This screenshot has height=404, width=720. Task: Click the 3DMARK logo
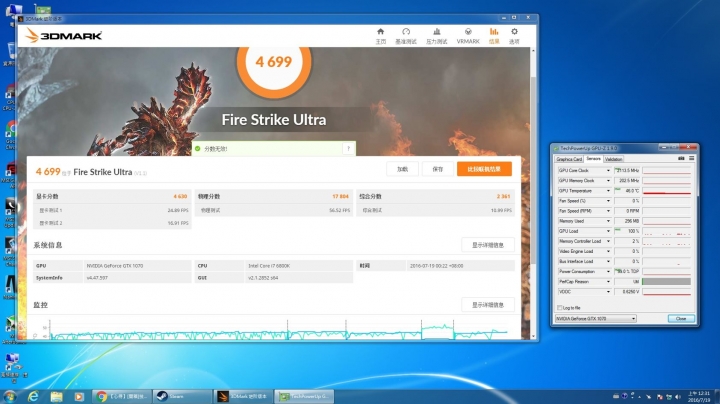[63, 35]
